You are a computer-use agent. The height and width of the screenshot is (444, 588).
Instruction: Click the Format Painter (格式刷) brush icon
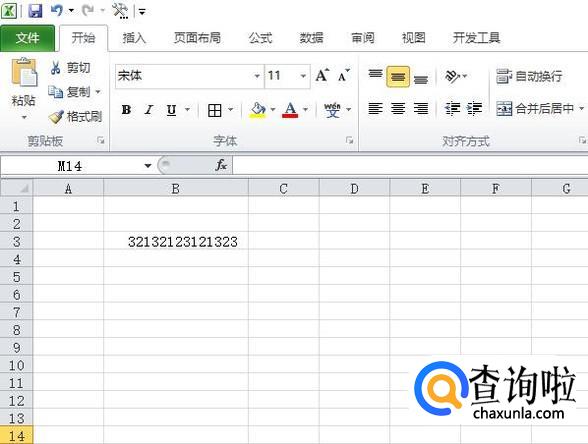coord(56,117)
